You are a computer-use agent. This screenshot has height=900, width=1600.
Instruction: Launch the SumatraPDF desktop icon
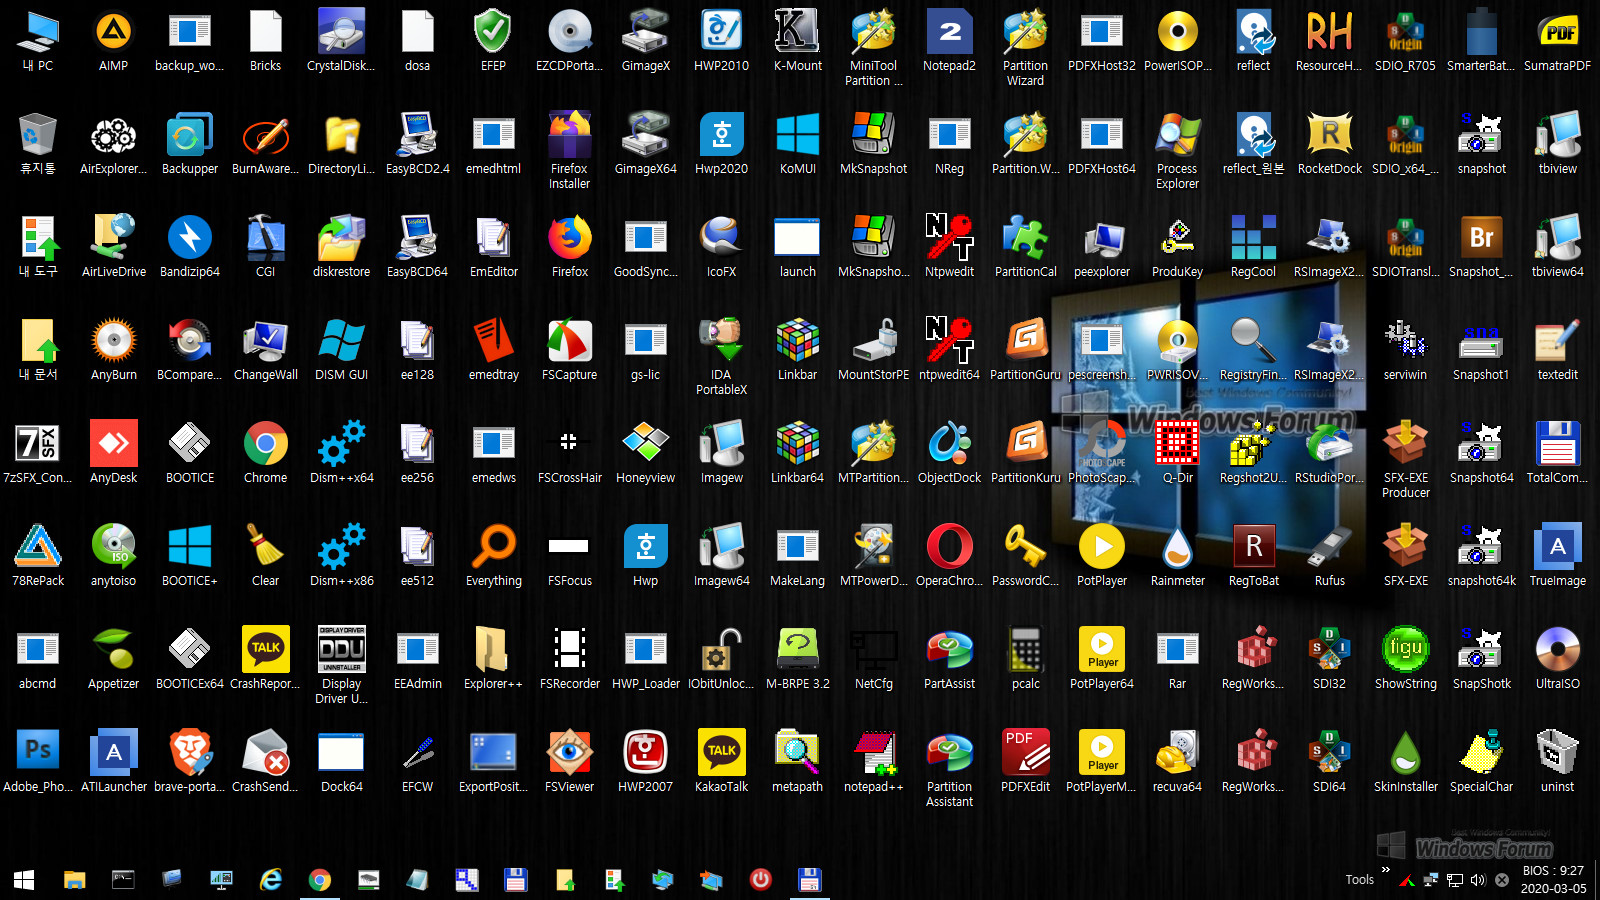(x=1557, y=41)
